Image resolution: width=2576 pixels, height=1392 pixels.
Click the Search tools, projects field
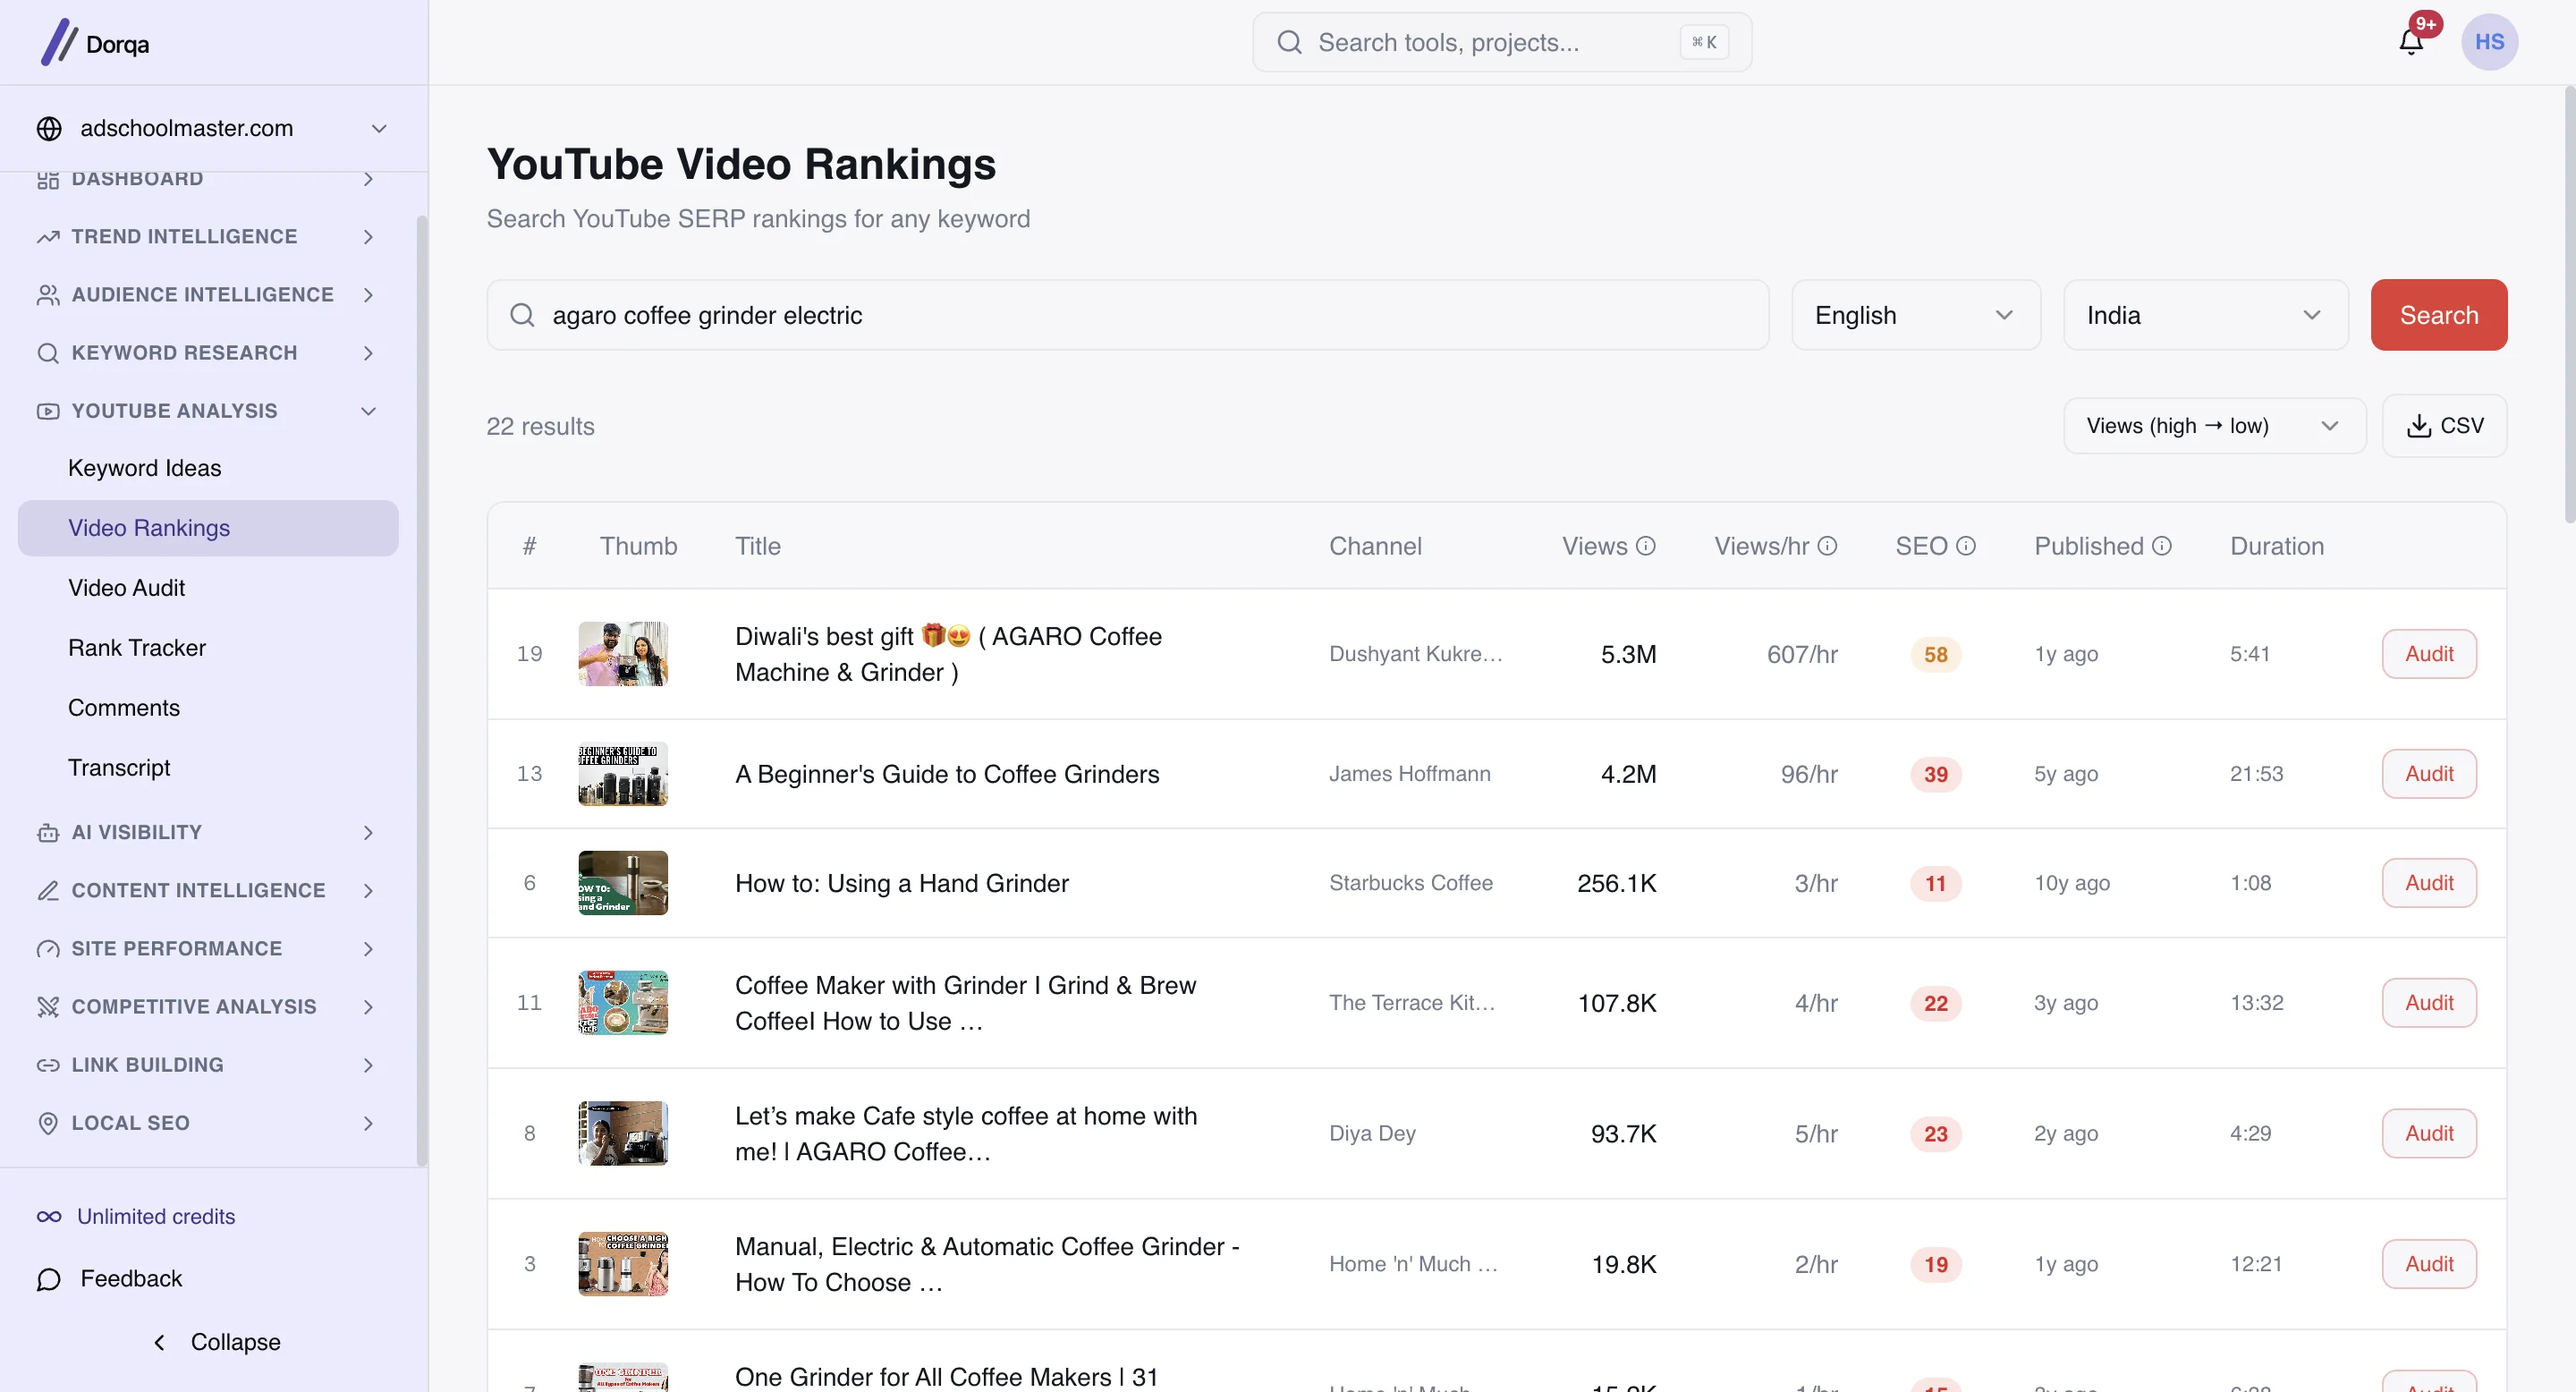[1502, 42]
